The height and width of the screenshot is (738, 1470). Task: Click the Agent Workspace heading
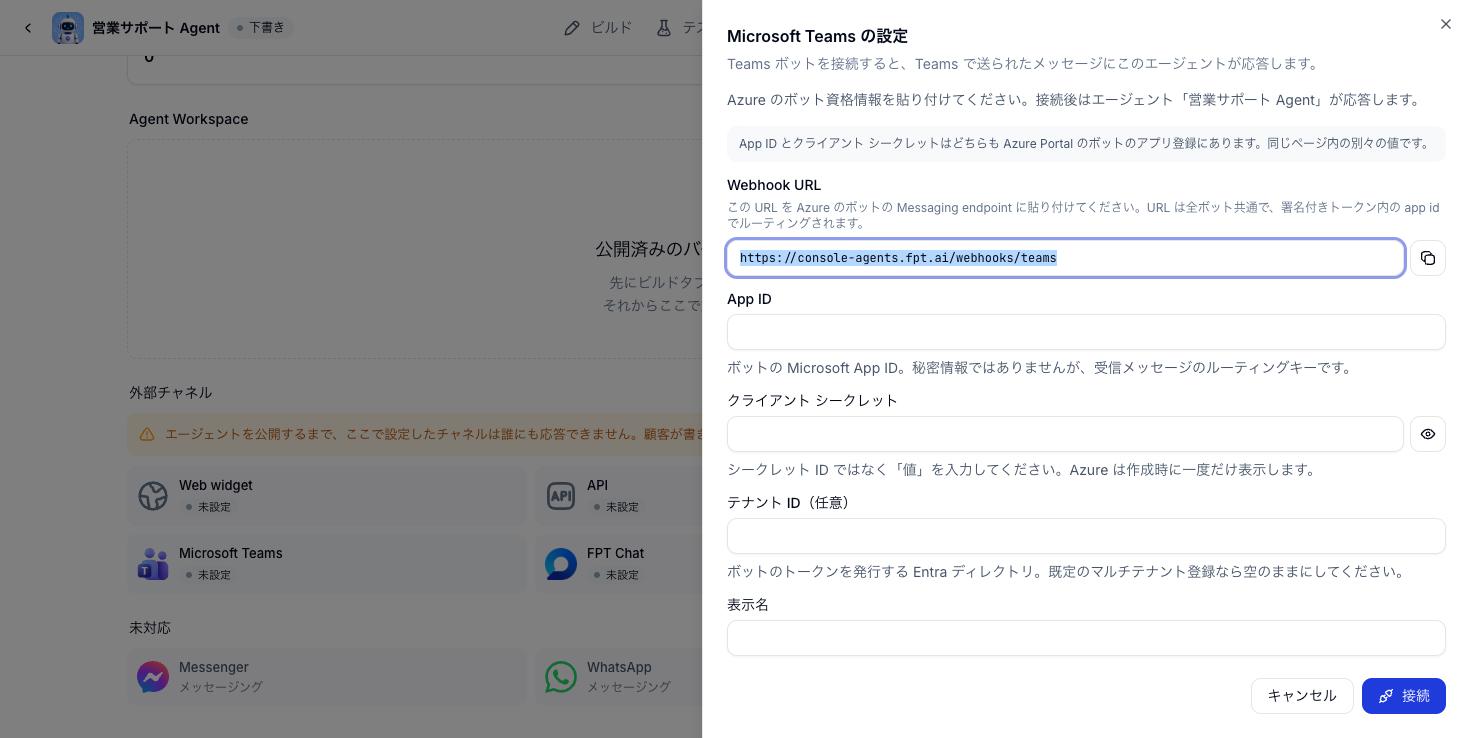(x=189, y=119)
